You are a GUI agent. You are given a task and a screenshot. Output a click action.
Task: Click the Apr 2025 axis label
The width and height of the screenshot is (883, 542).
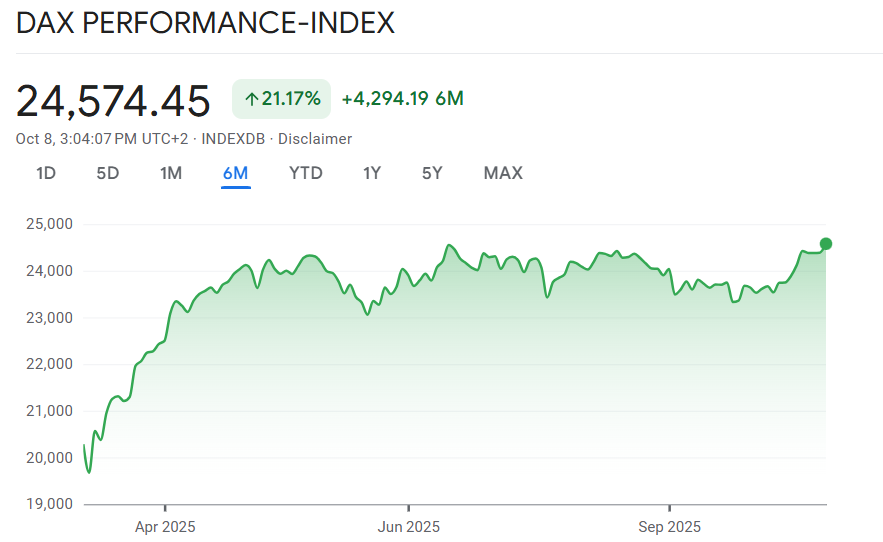165,526
